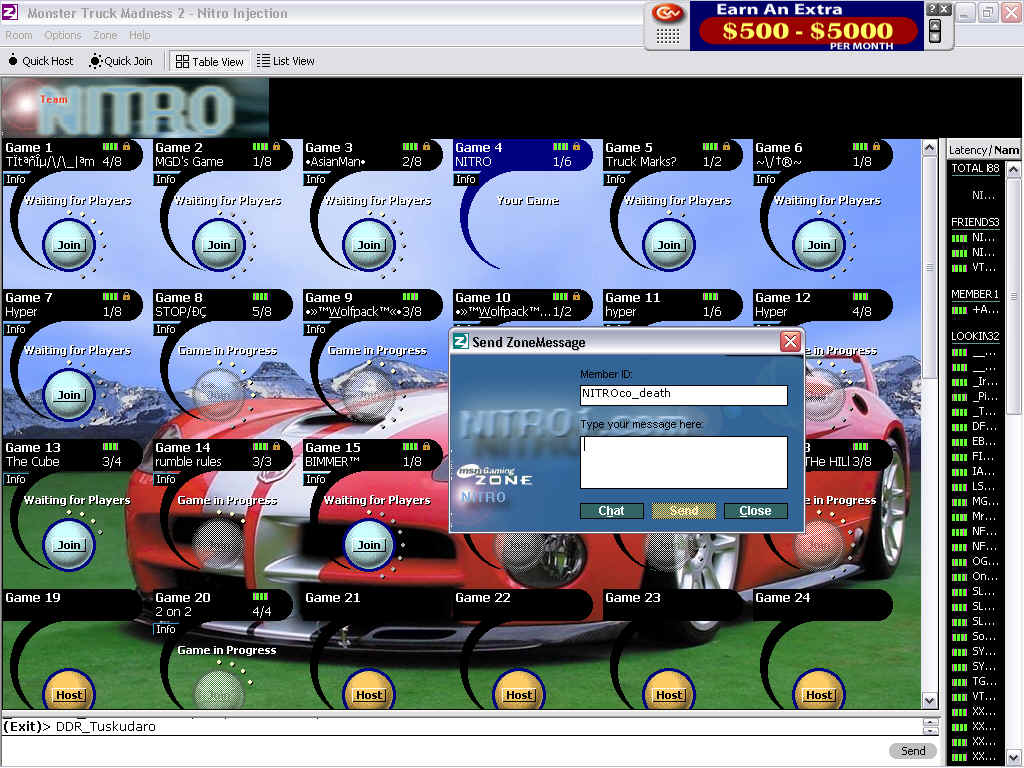Show Info for Game 4 NITRO
Viewport: 1024px width, 768px height.
pyautogui.click(x=466, y=180)
